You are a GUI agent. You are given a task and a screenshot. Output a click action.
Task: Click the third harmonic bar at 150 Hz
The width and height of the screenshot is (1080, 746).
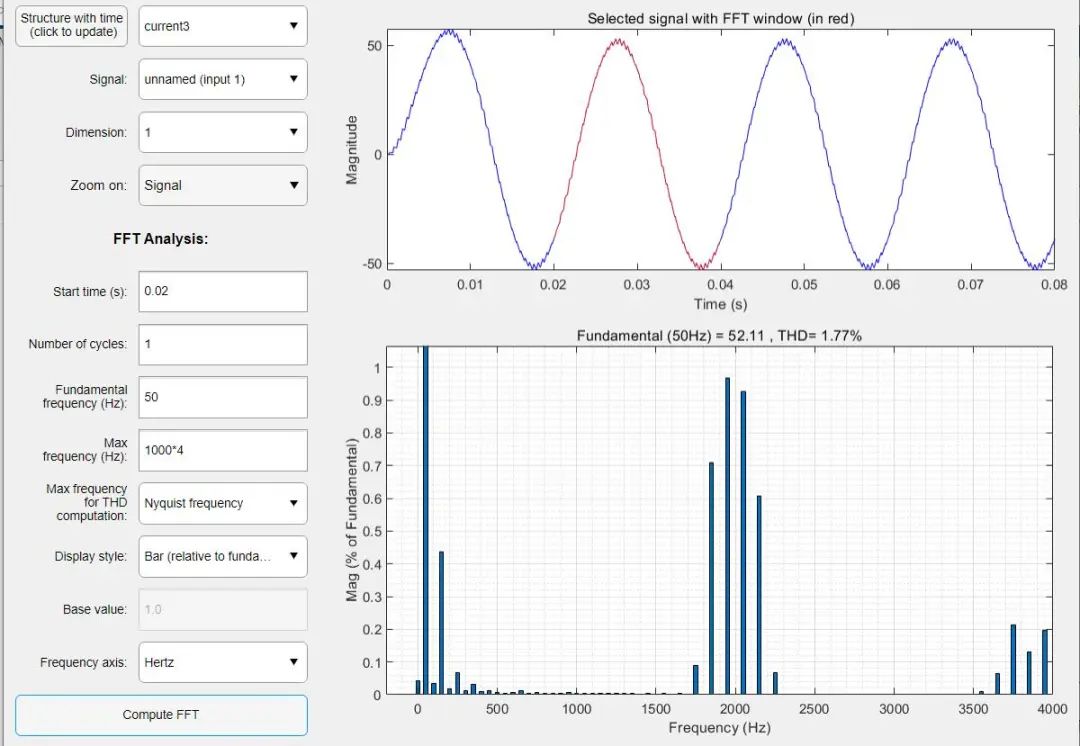[441, 623]
